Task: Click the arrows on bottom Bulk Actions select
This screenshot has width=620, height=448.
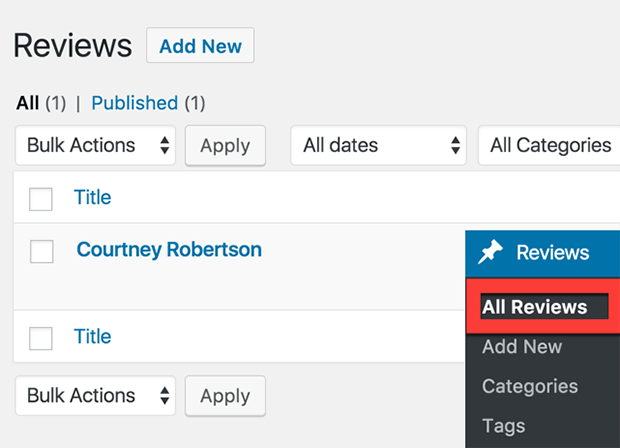Action: 164,395
